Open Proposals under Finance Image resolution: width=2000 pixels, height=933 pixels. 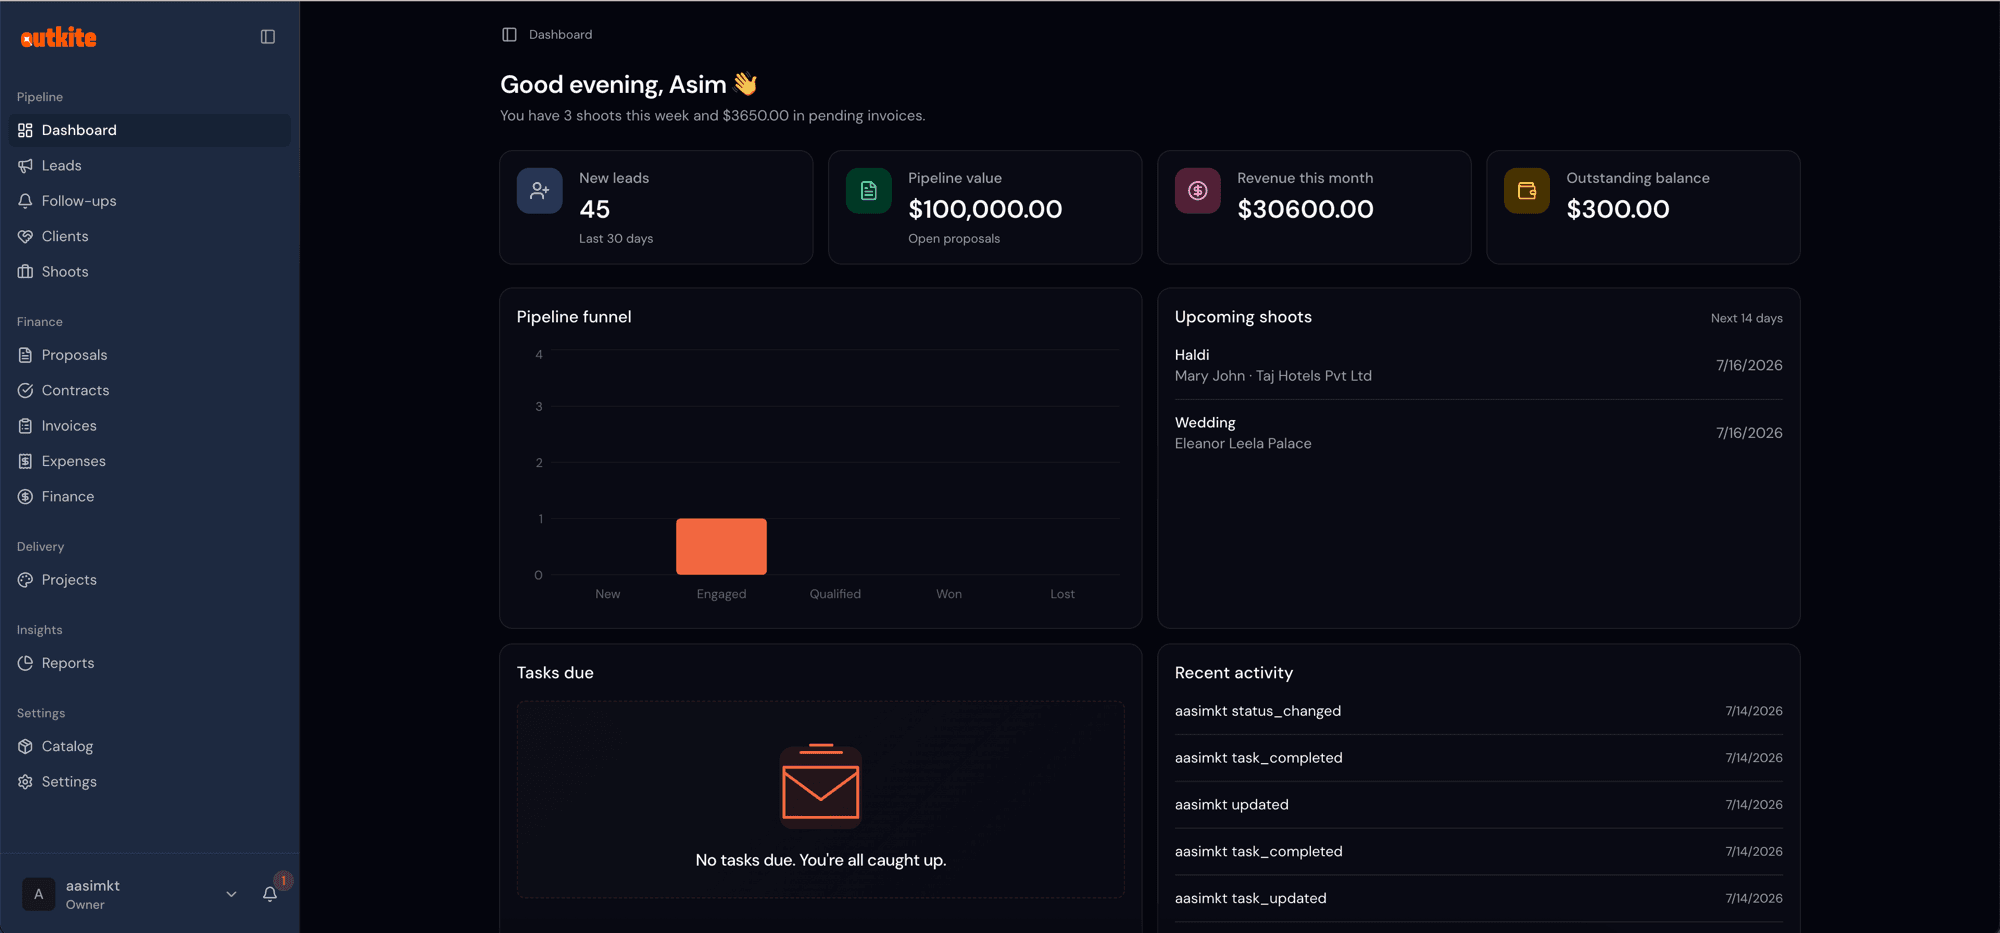tap(150, 355)
